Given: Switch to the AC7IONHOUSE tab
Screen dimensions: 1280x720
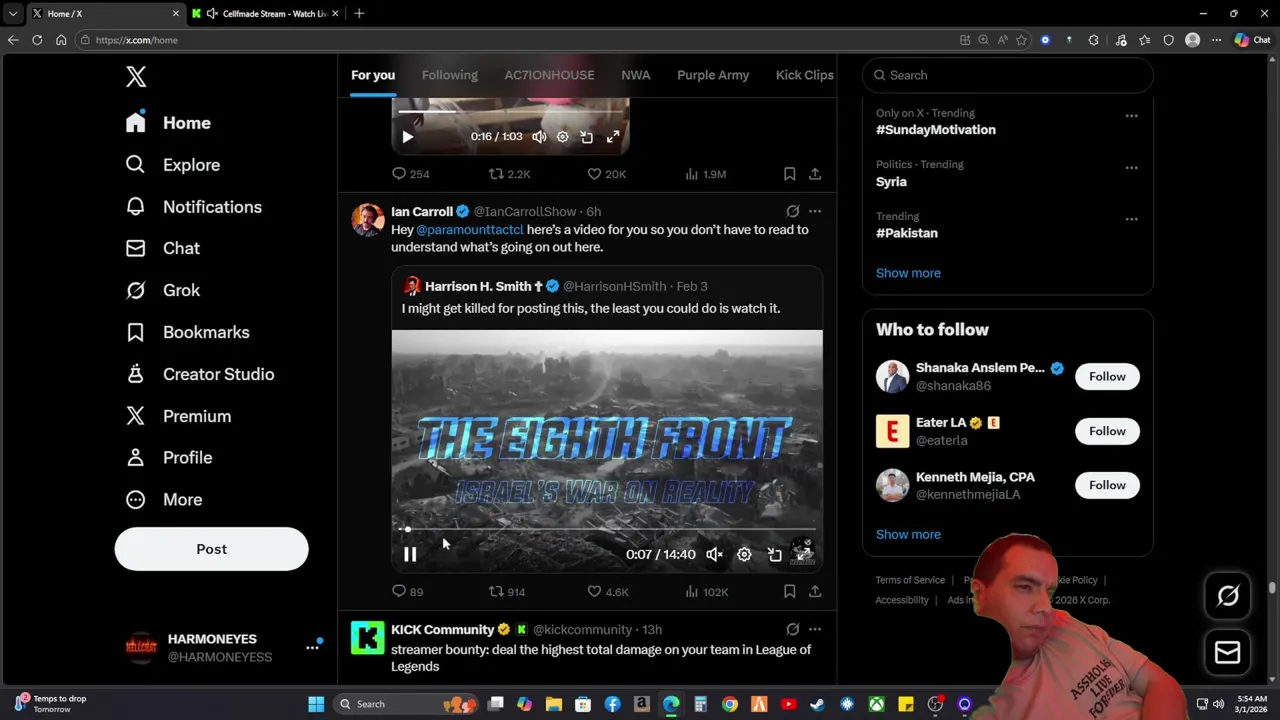Looking at the screenshot, I should pos(549,75).
